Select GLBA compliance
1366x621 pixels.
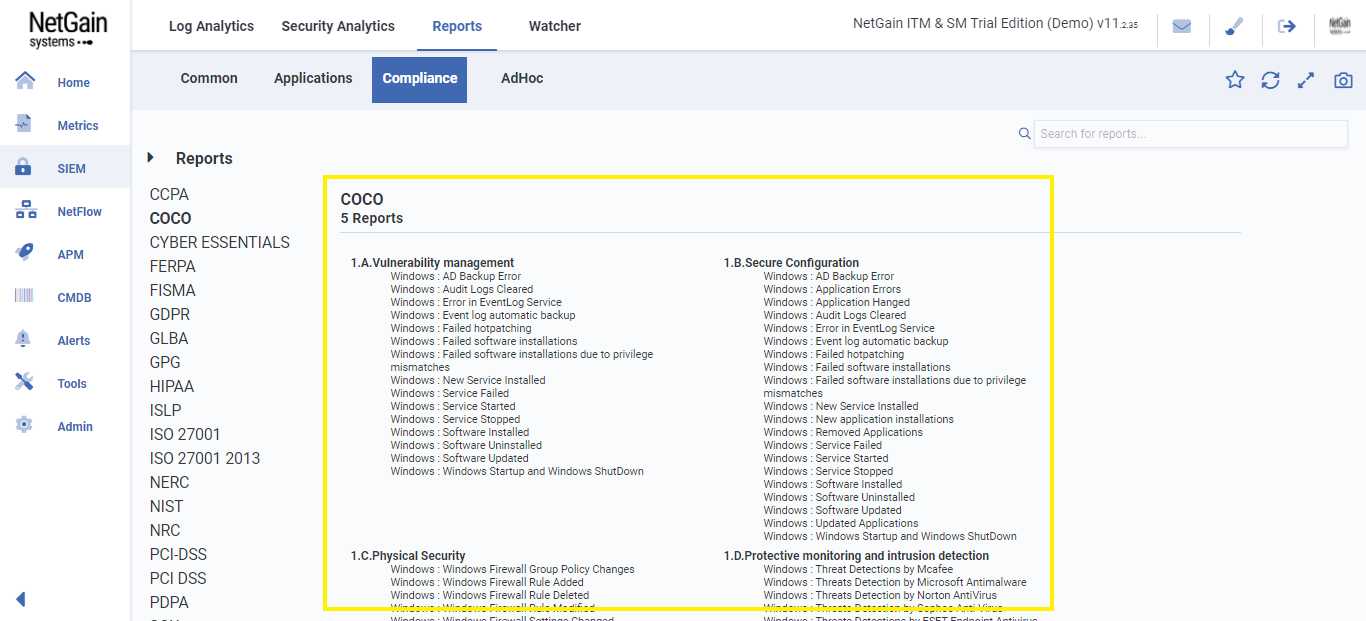[169, 338]
